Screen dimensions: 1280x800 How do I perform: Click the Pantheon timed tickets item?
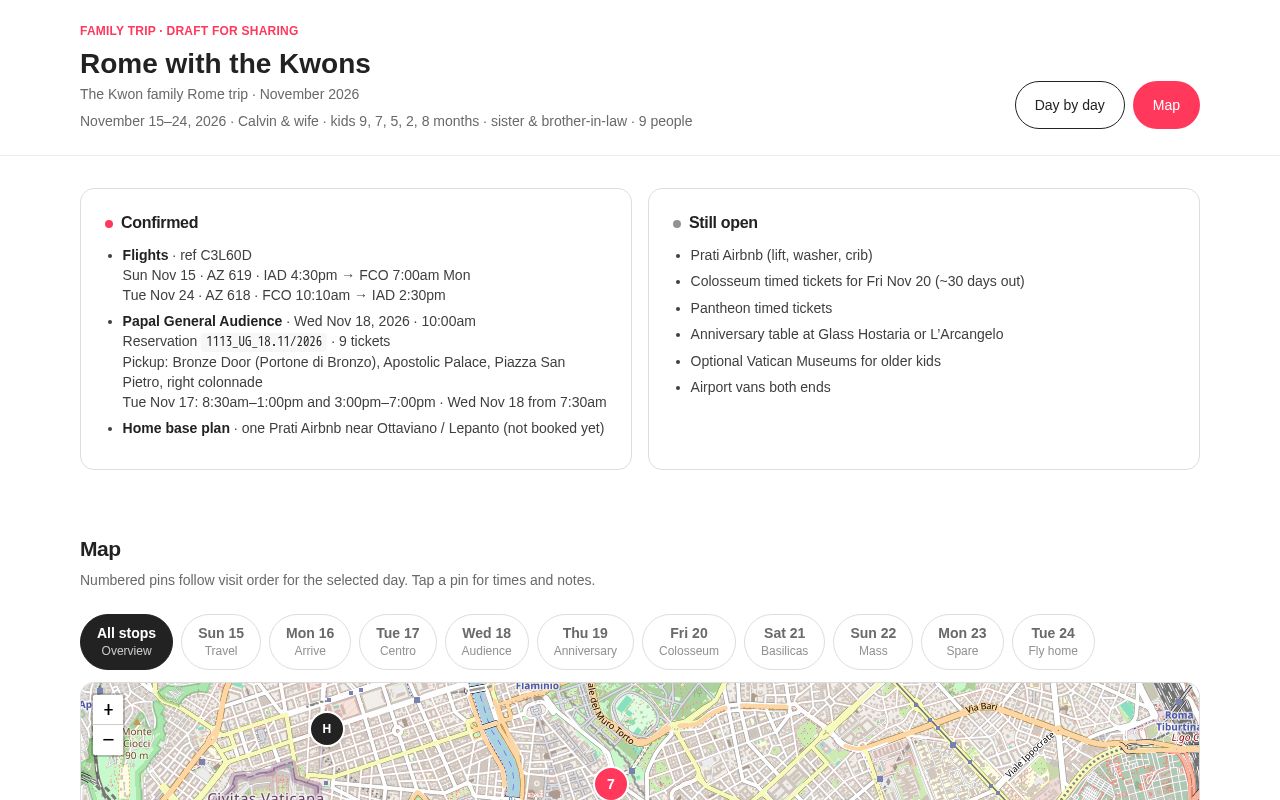pos(761,308)
